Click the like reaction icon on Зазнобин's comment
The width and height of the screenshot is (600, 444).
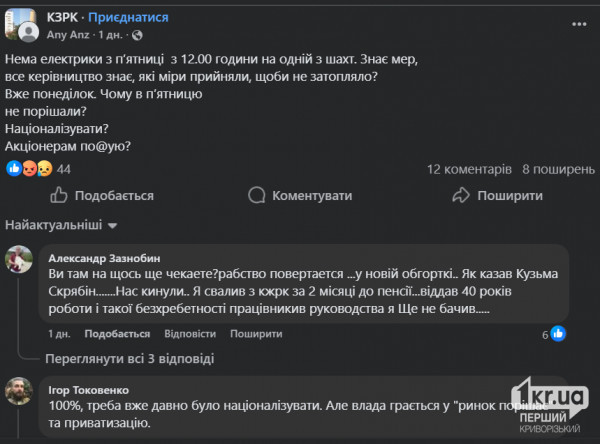pyautogui.click(x=560, y=334)
